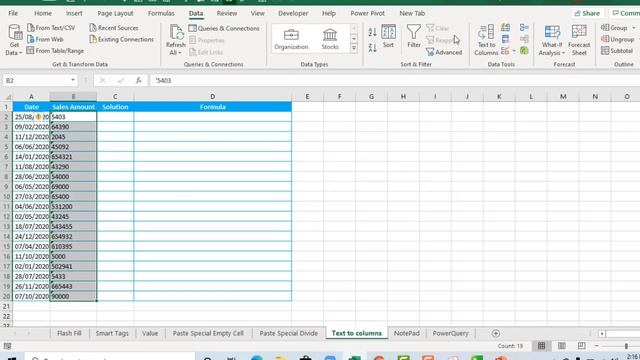Open Get Data menu
Image resolution: width=640 pixels, height=360 pixels.
(14, 40)
